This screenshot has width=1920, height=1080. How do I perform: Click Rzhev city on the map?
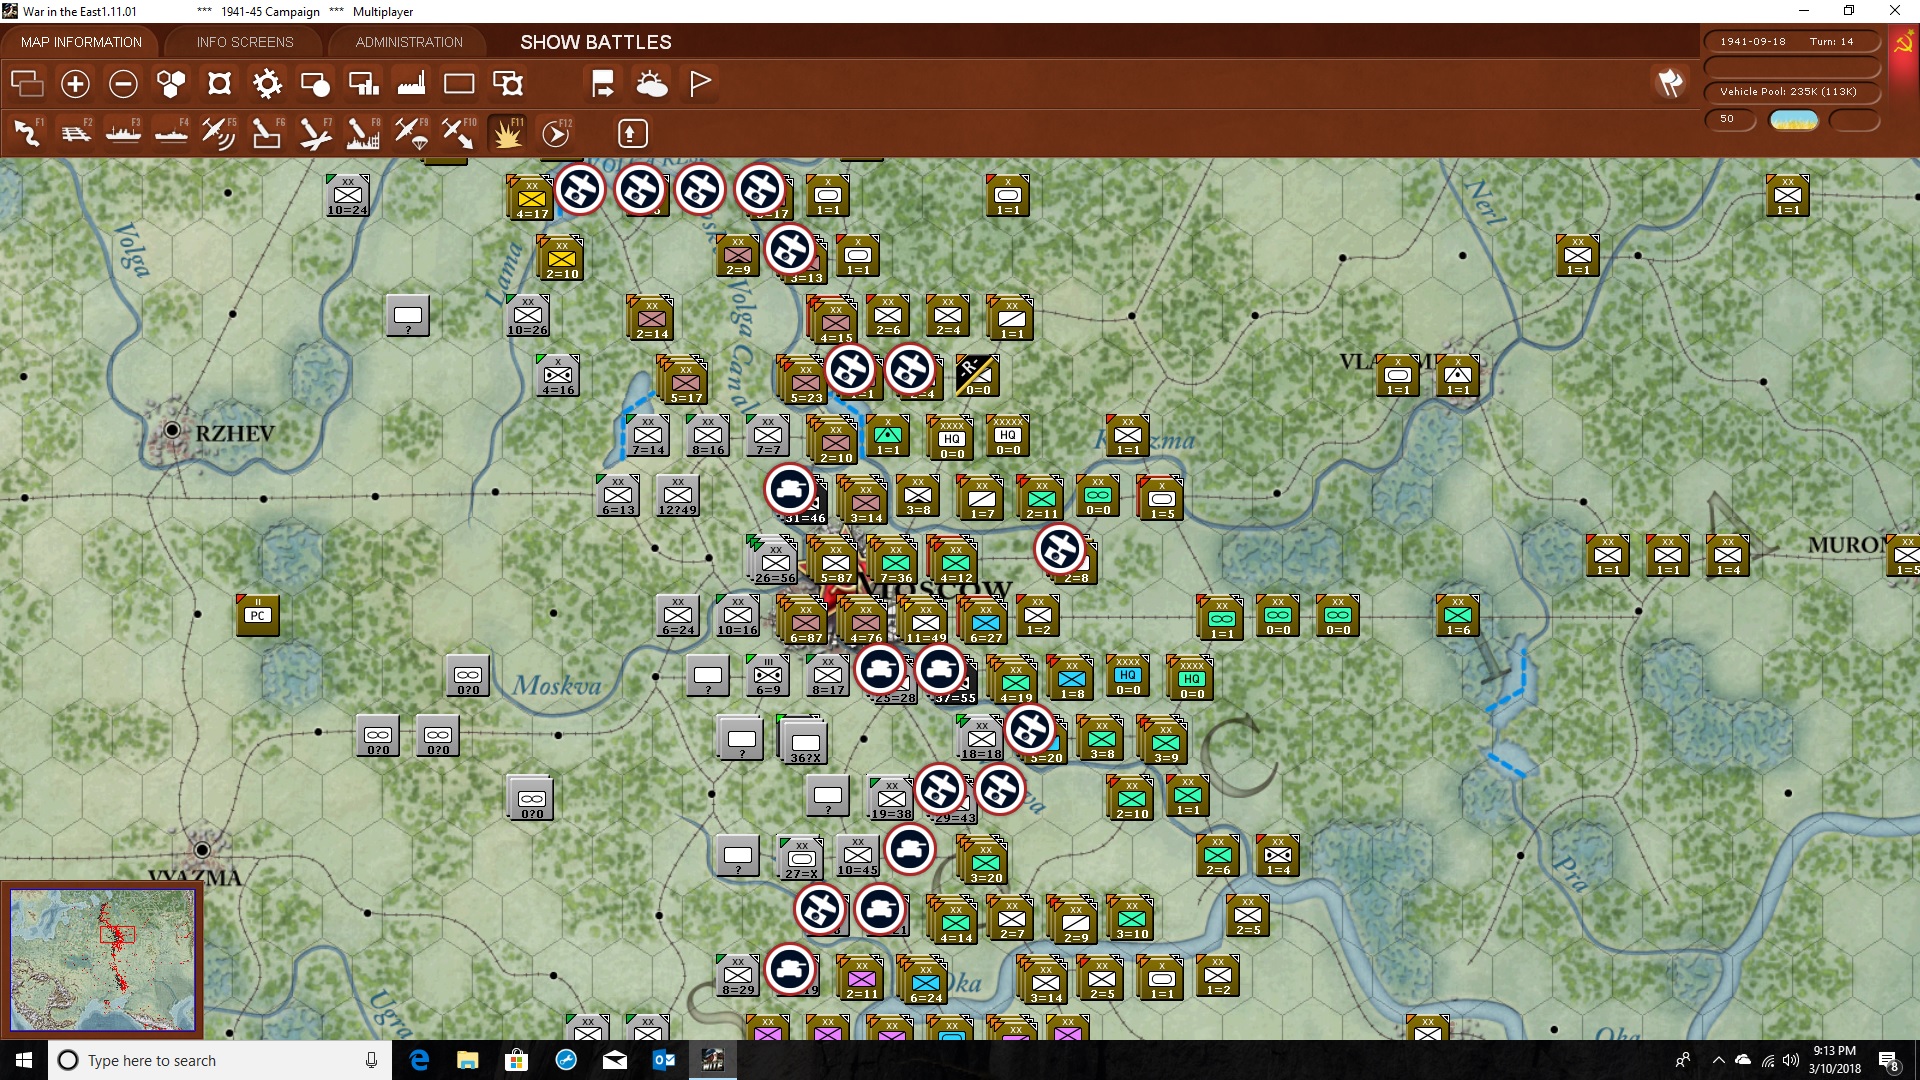(x=172, y=430)
